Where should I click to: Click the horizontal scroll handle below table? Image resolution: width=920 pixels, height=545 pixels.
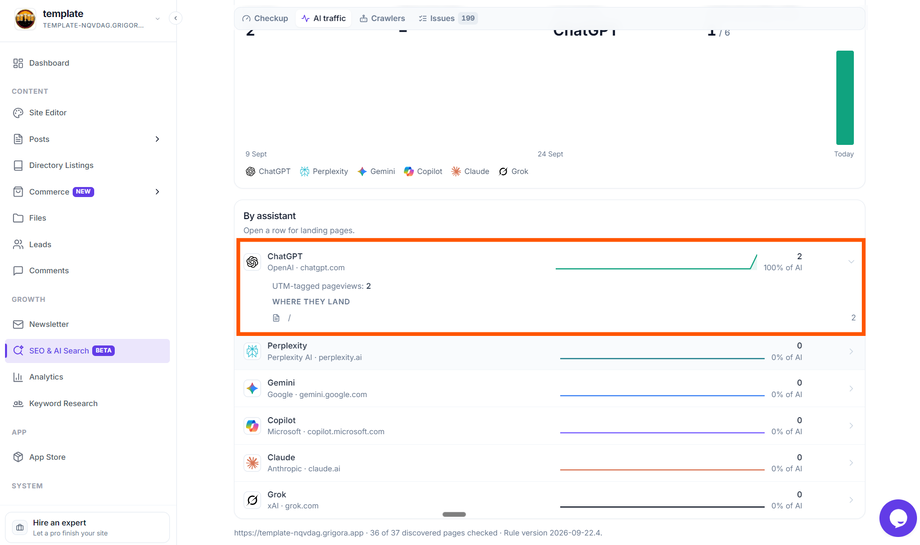tap(454, 514)
